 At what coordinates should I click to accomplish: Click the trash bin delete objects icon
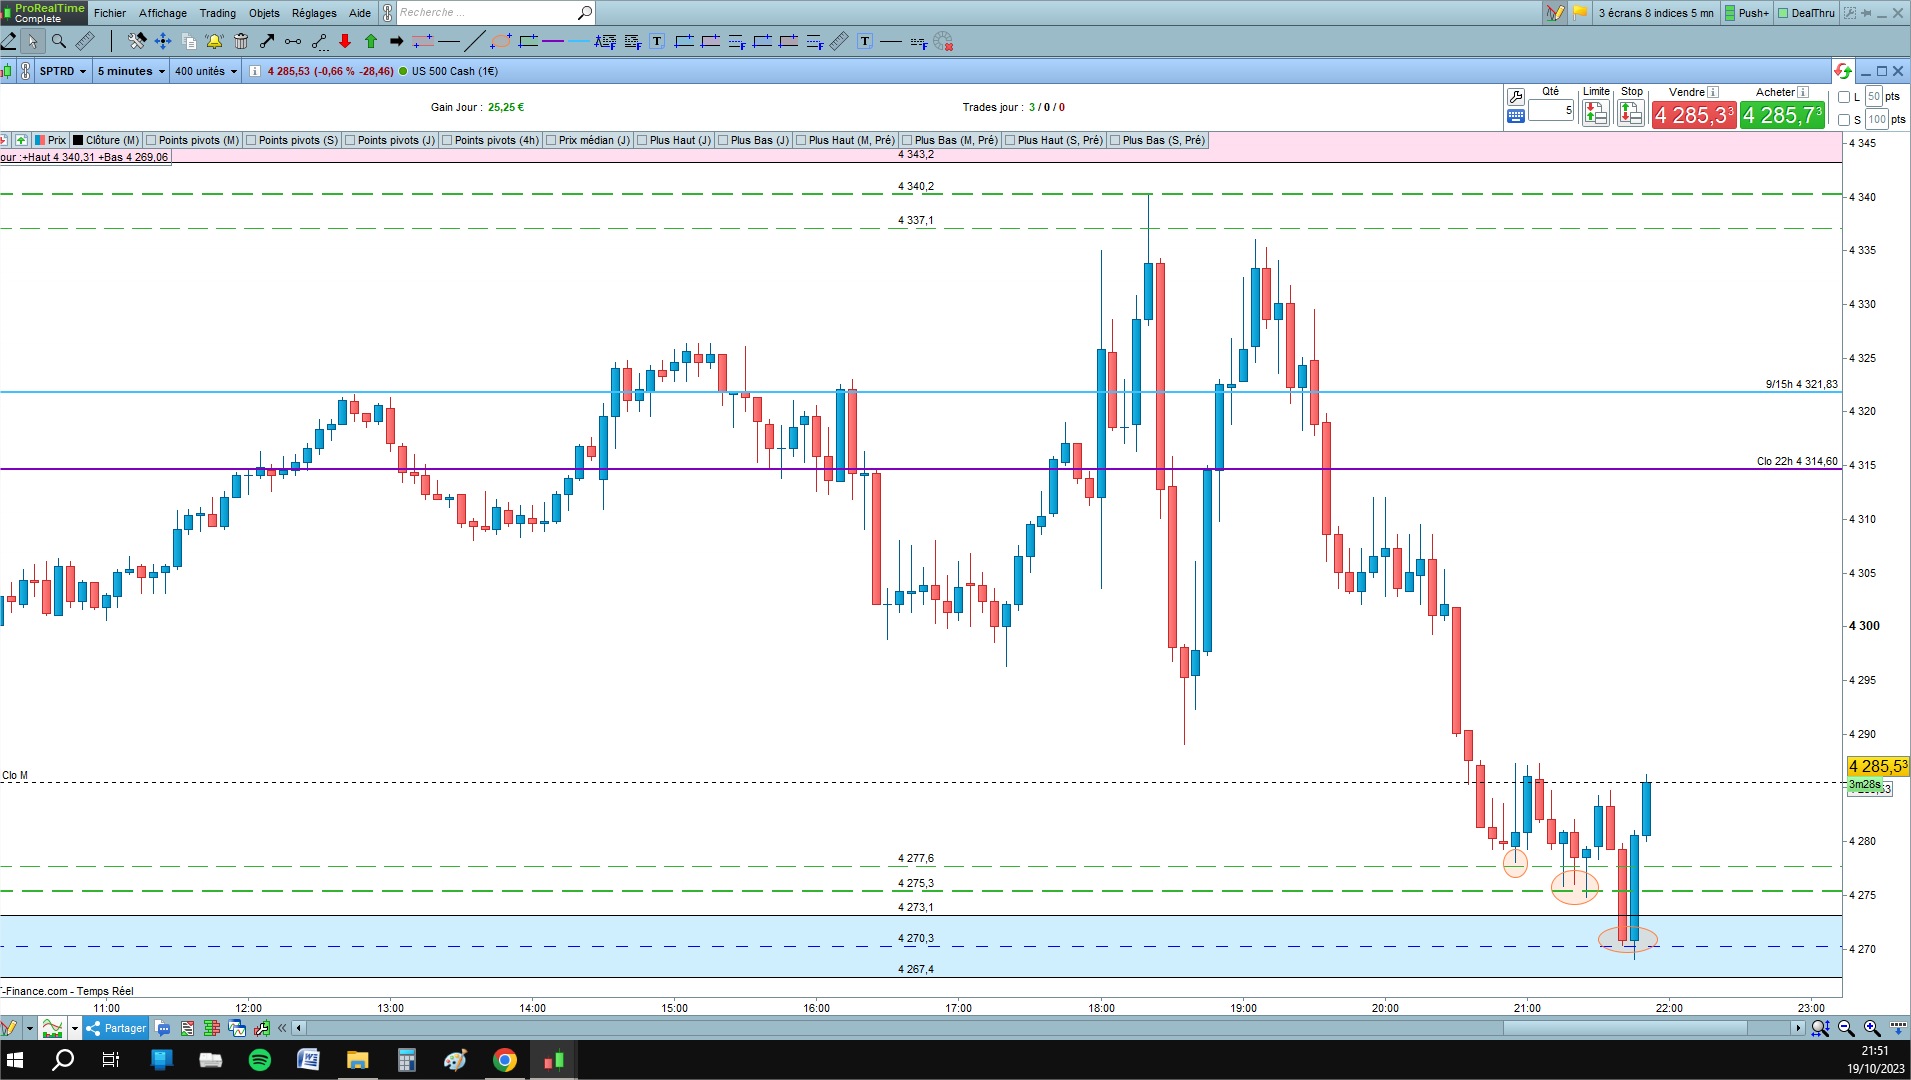[x=241, y=41]
